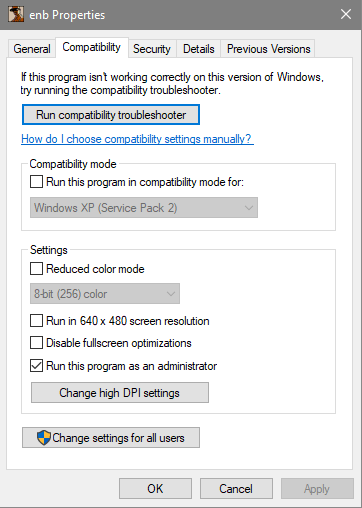Image resolution: width=362 pixels, height=508 pixels.
Task: Enable compatibility mode checkbox
Action: pos(36,182)
